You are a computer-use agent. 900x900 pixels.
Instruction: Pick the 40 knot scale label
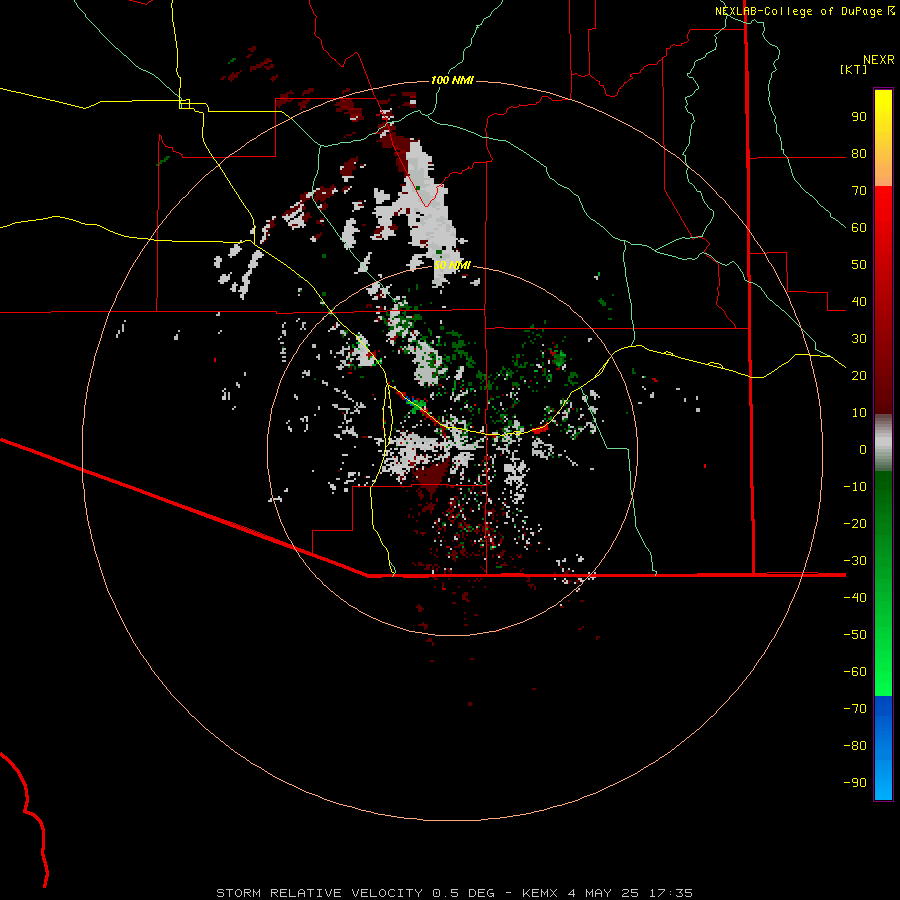point(859,301)
